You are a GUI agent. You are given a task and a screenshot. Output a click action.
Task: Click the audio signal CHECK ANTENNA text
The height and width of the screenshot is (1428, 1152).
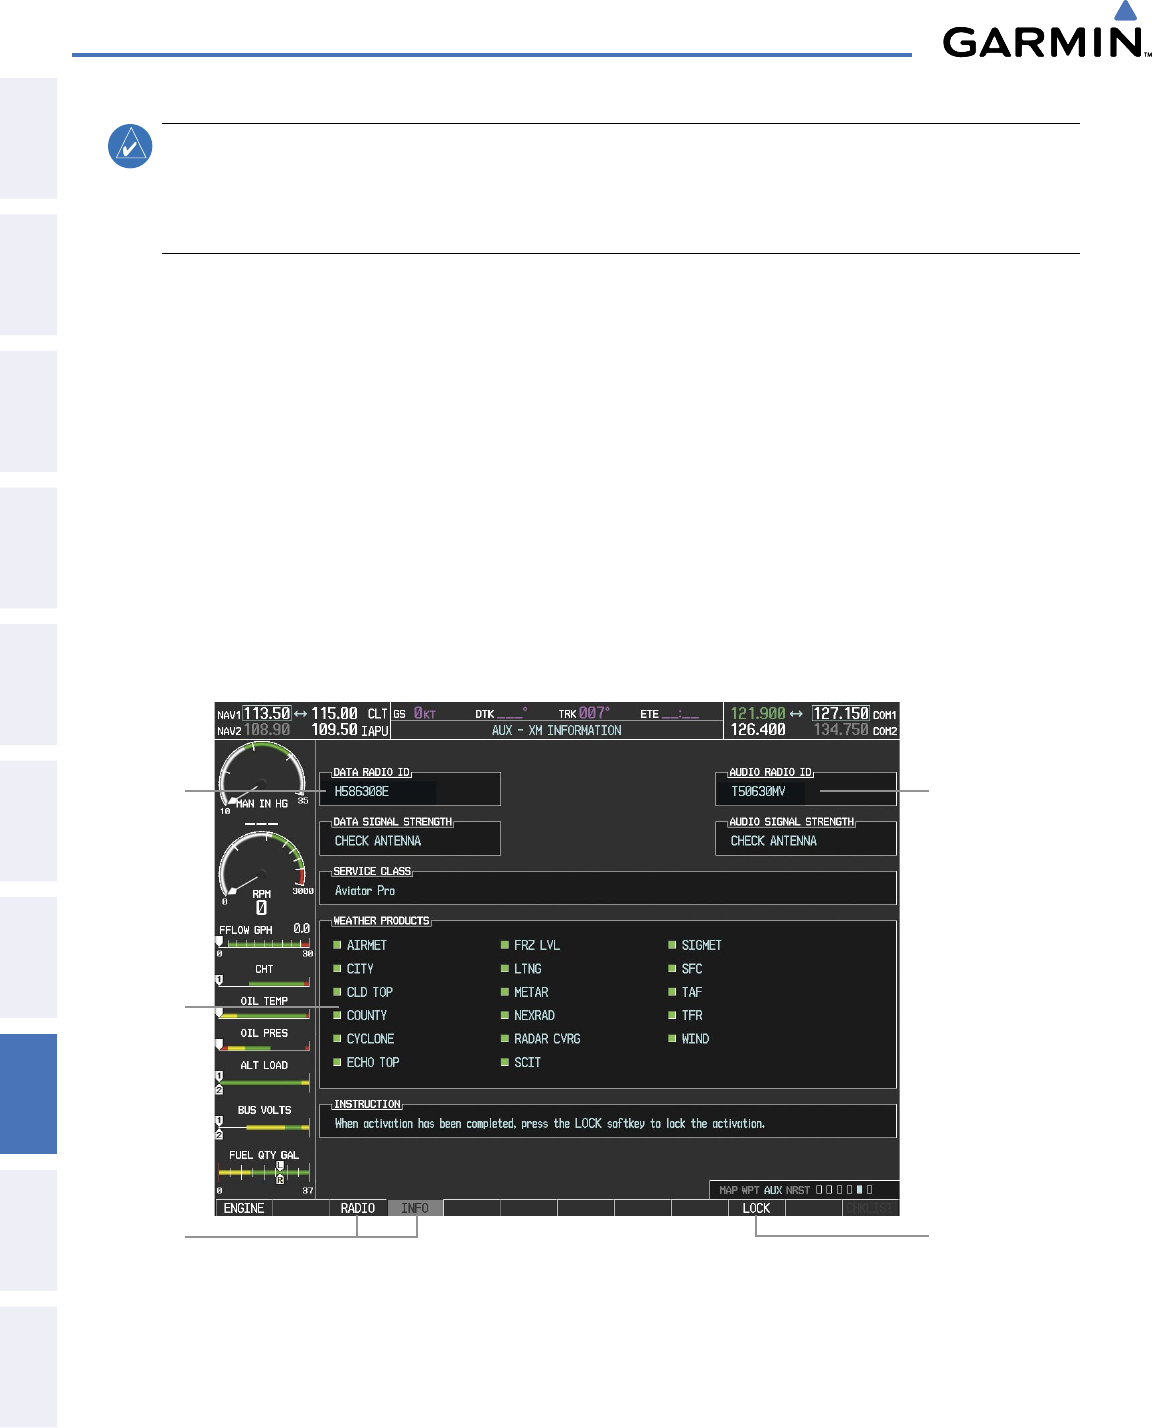click(x=774, y=841)
